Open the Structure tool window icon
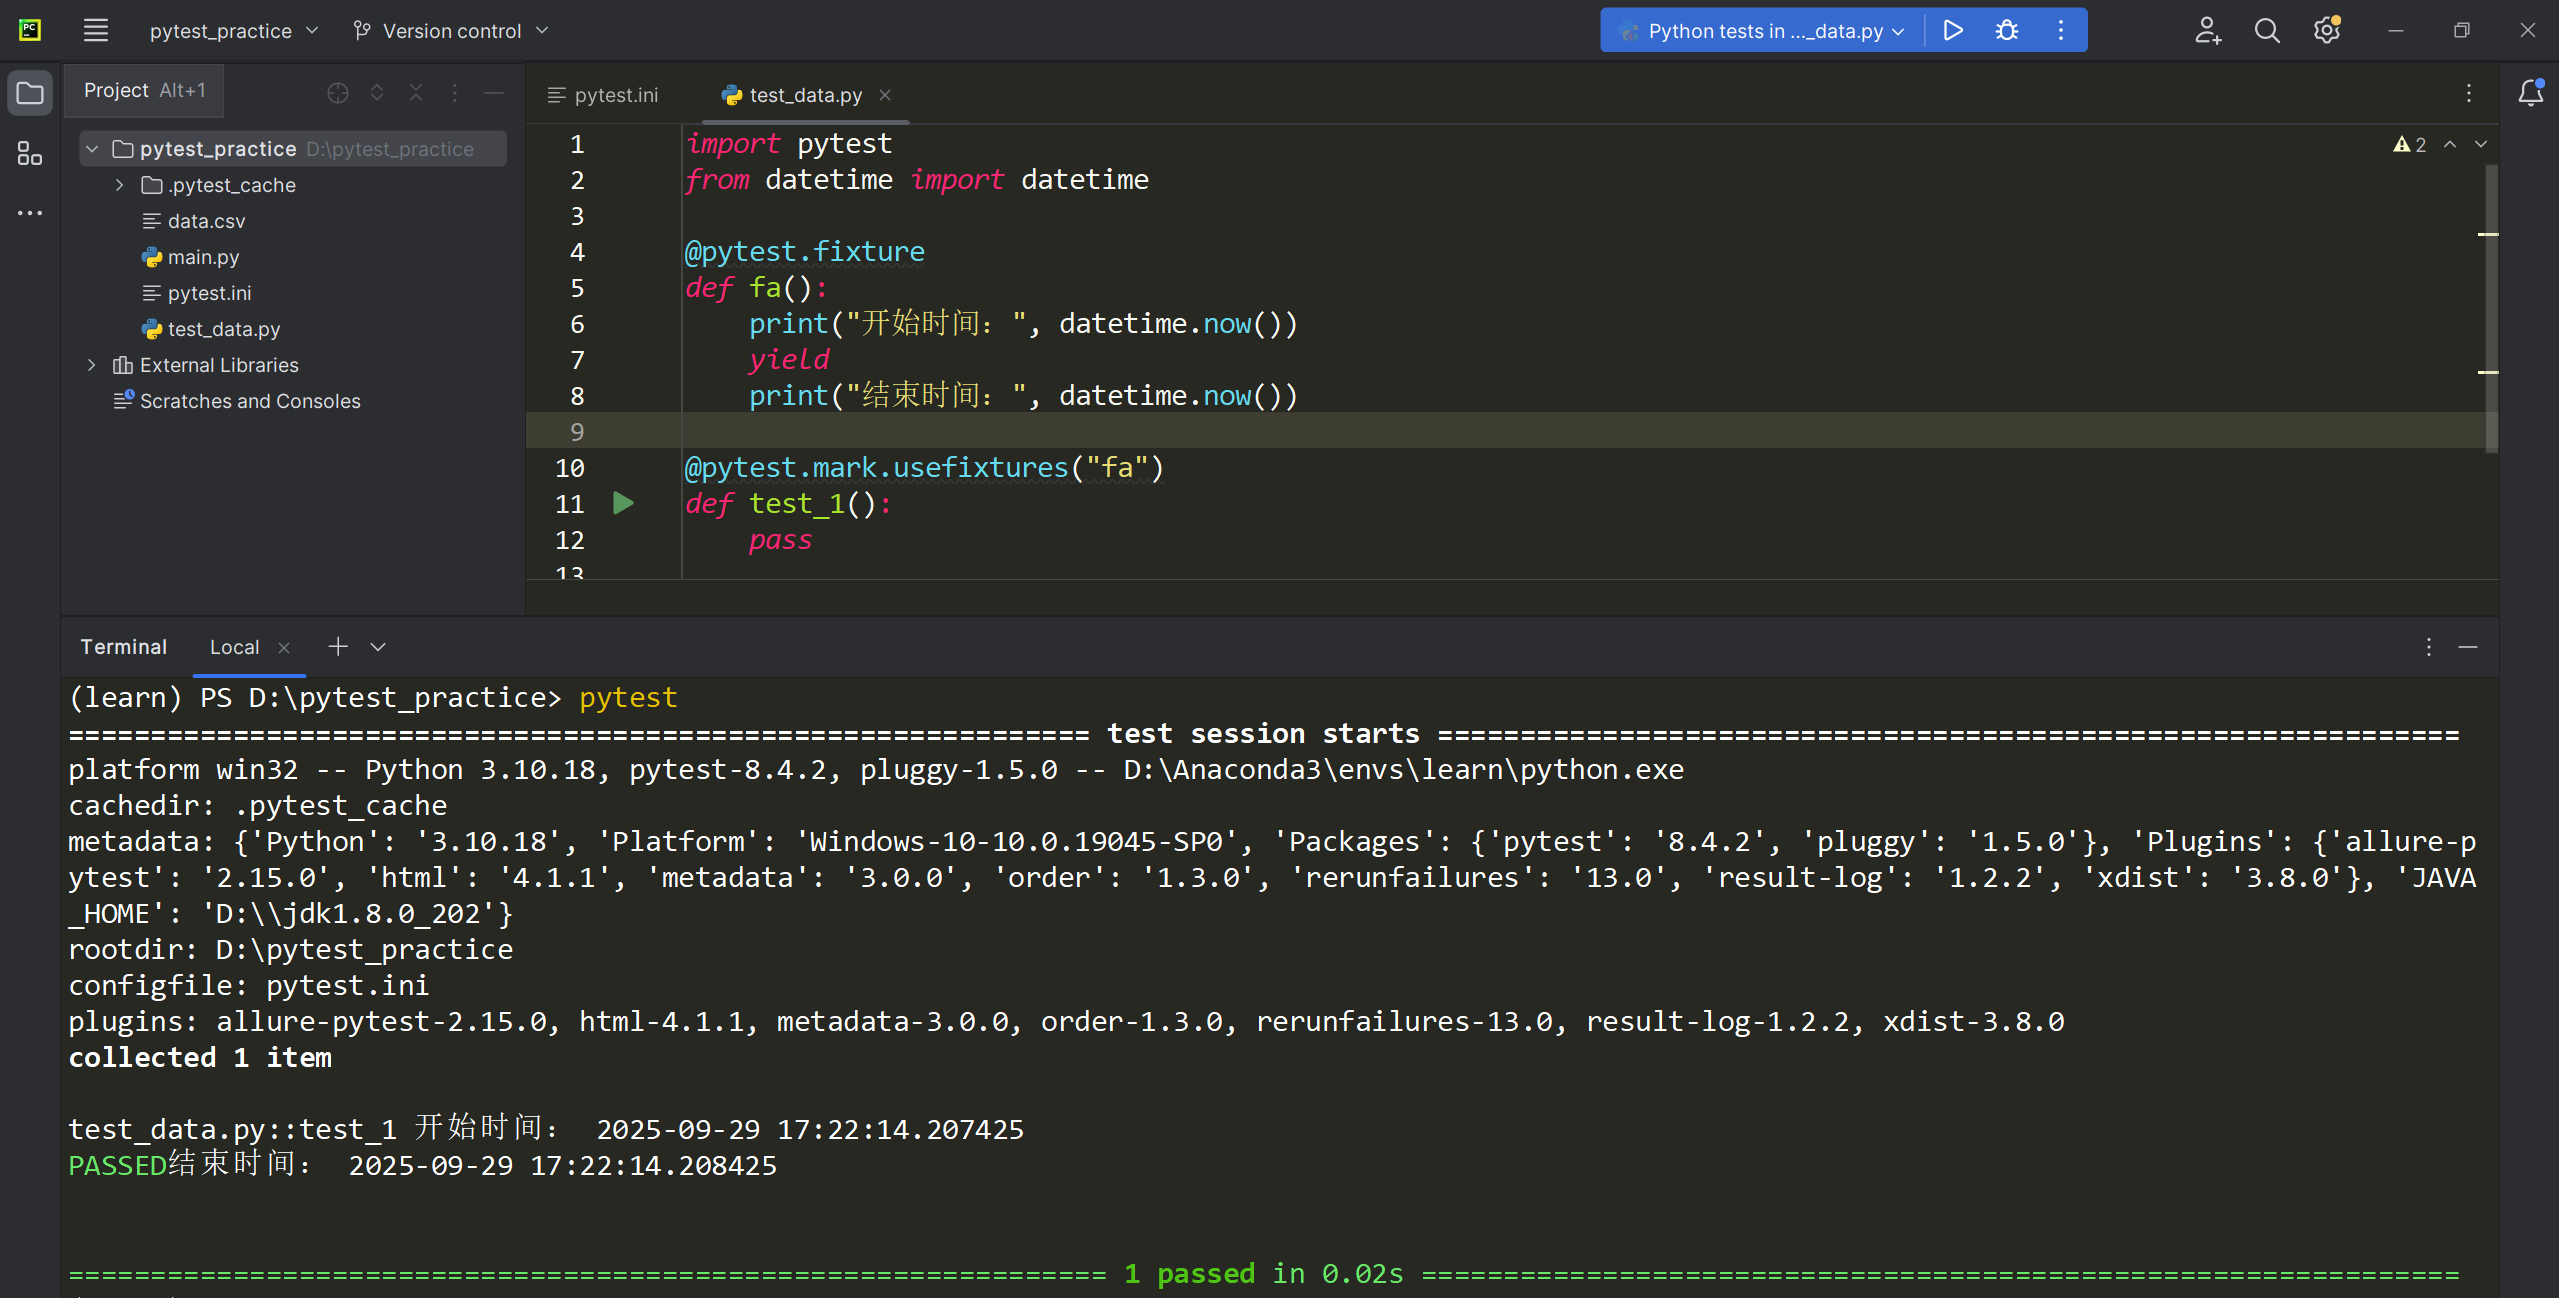 click(29, 153)
